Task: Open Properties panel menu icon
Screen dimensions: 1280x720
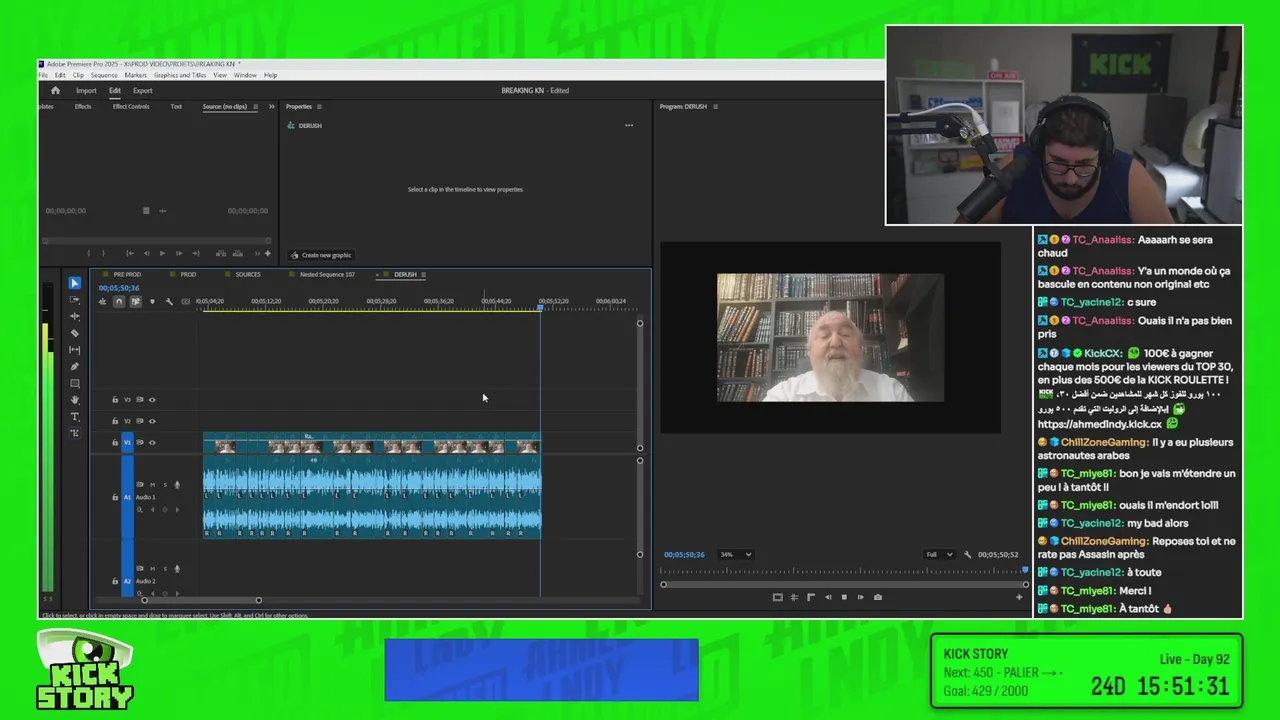Action: coord(319,106)
